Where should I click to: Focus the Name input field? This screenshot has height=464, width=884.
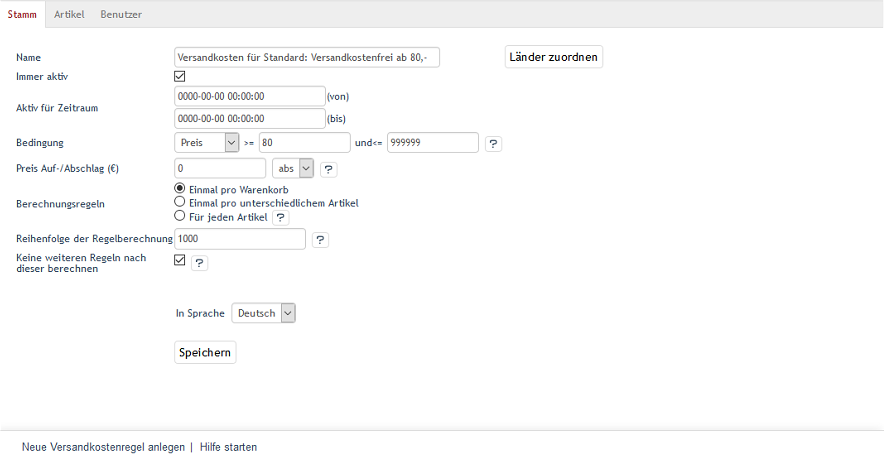click(307, 58)
